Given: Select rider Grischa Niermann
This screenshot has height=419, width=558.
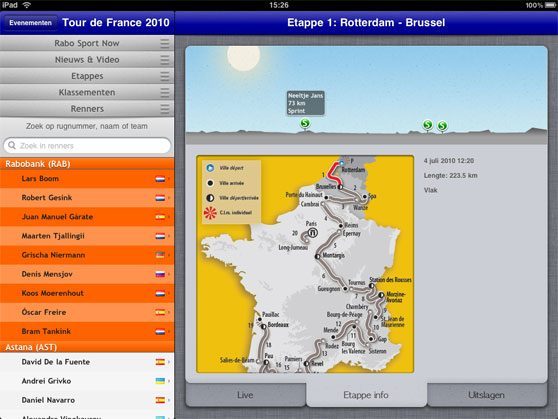Looking at the screenshot, I should point(87,255).
